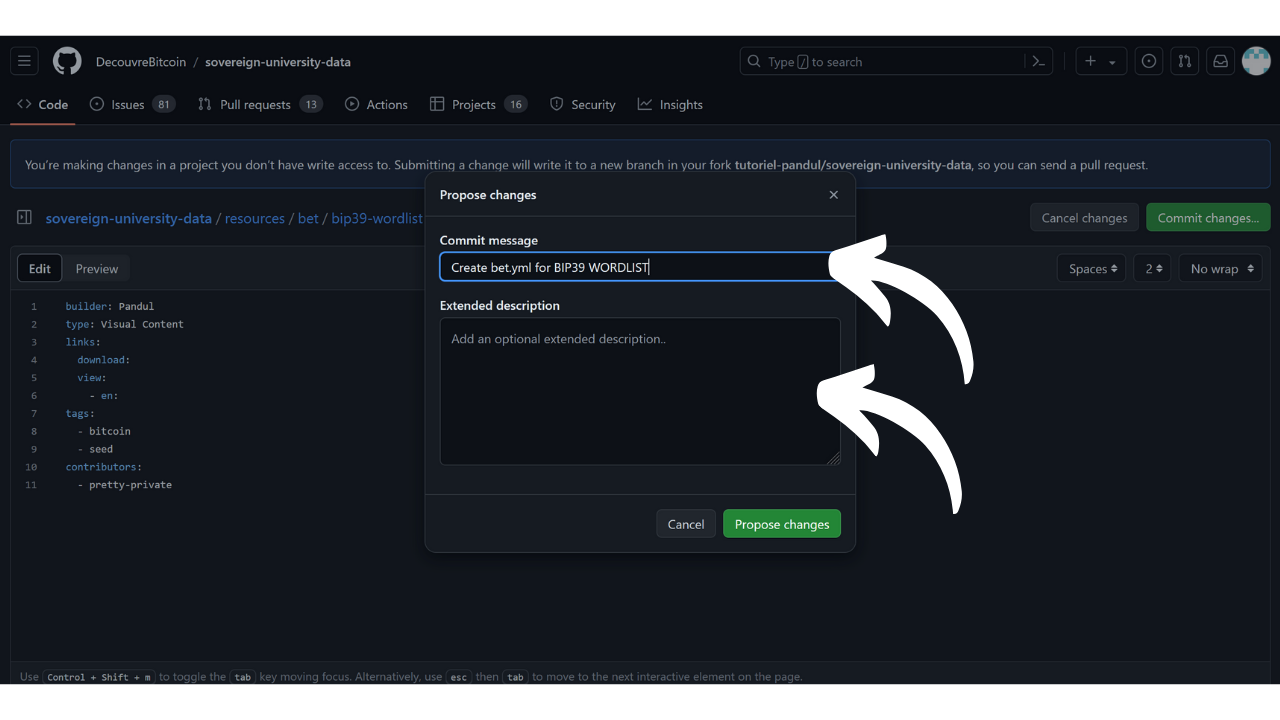The height and width of the screenshot is (720, 1280).
Task: Open the hamburger navigation menu
Action: [x=25, y=61]
